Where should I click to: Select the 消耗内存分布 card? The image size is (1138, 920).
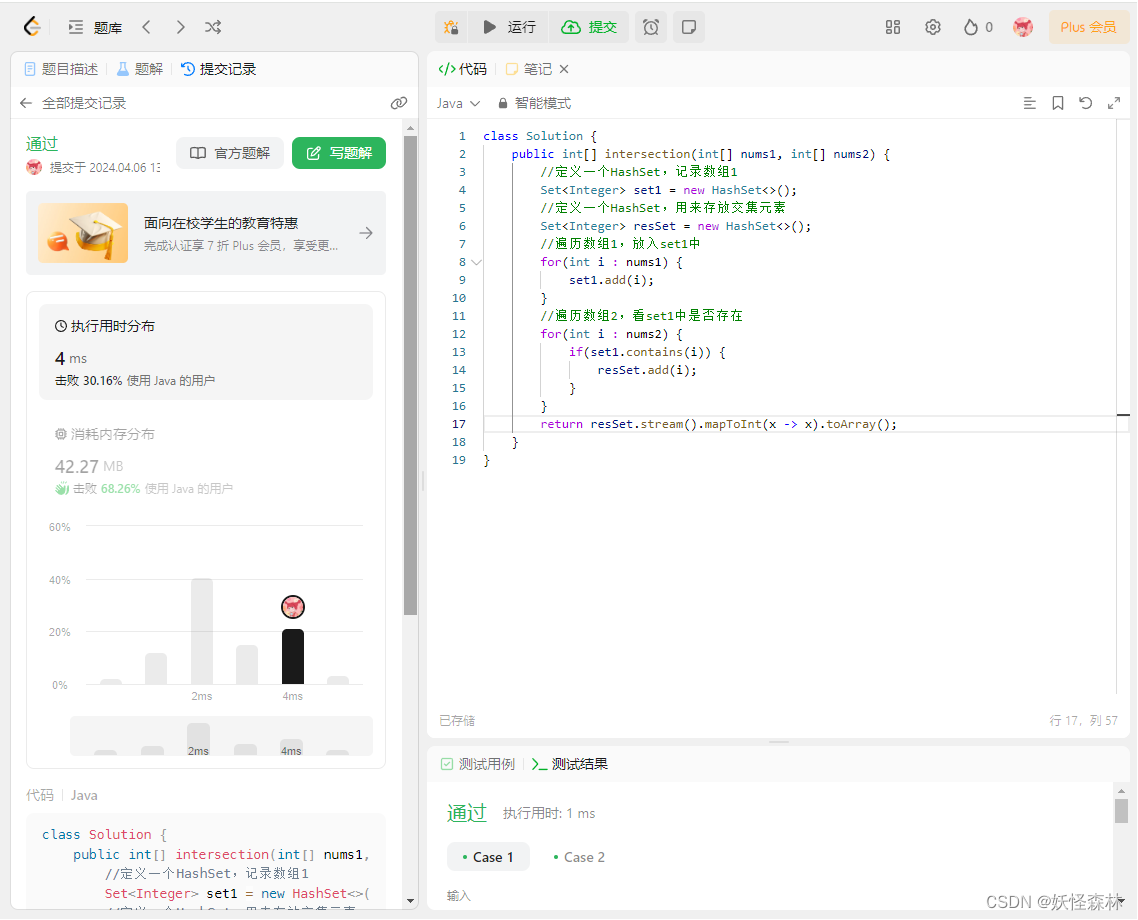pyautogui.click(x=206, y=461)
